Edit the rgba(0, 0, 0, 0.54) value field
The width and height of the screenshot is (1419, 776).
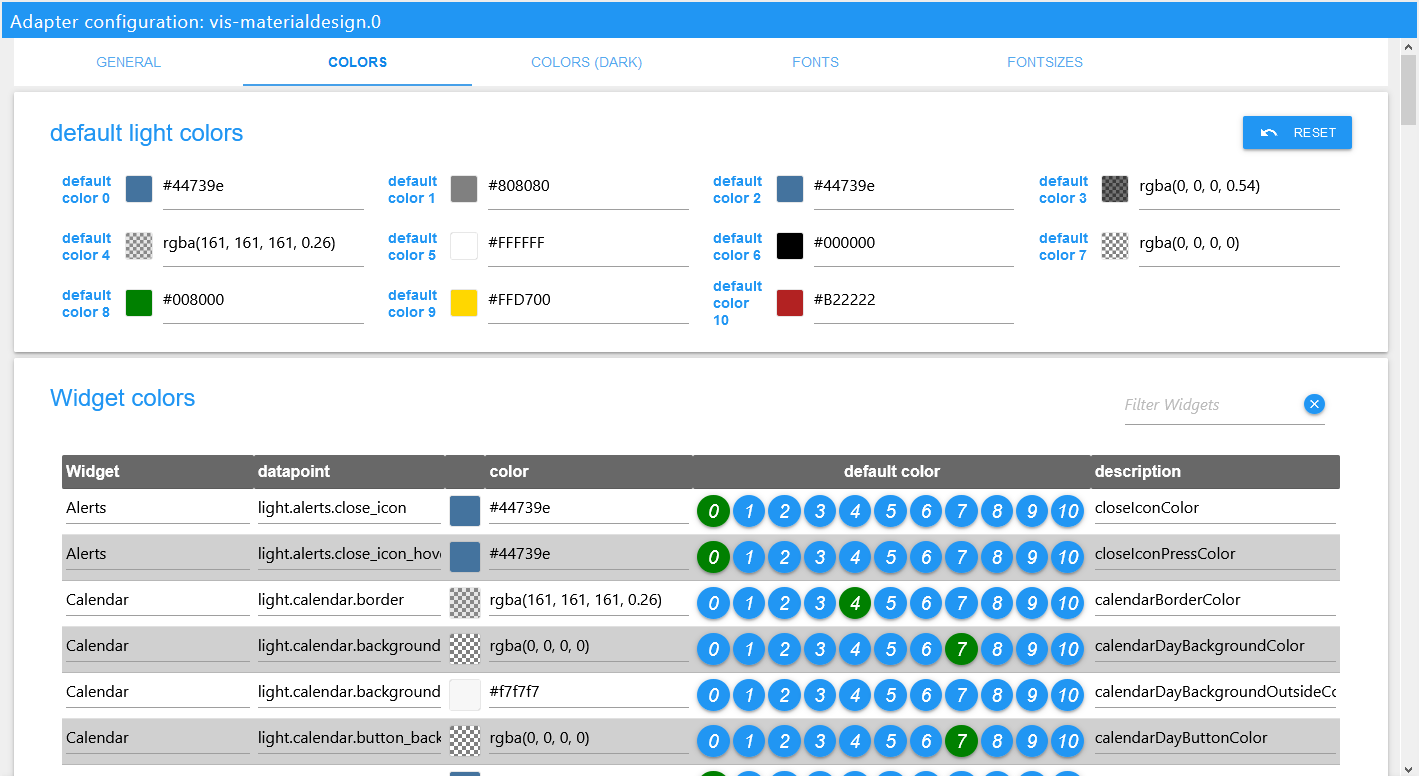(1239, 187)
